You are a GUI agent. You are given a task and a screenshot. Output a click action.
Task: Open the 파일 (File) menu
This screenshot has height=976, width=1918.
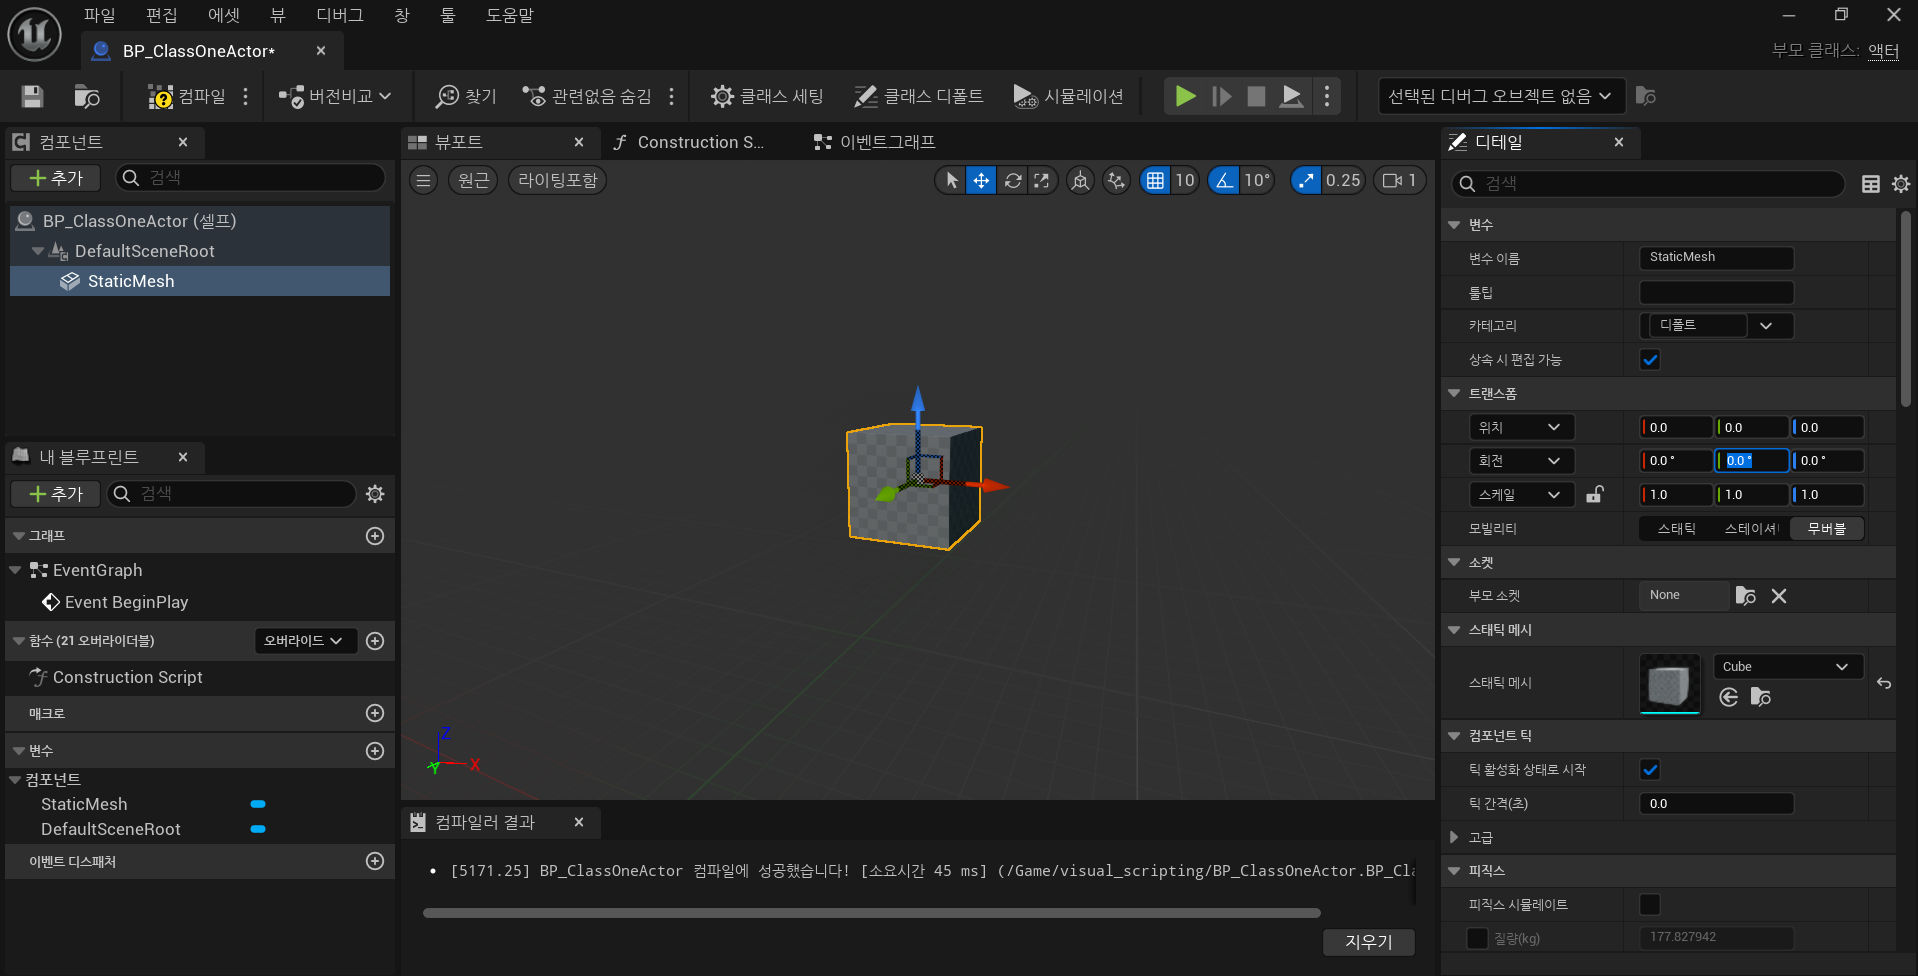point(99,15)
